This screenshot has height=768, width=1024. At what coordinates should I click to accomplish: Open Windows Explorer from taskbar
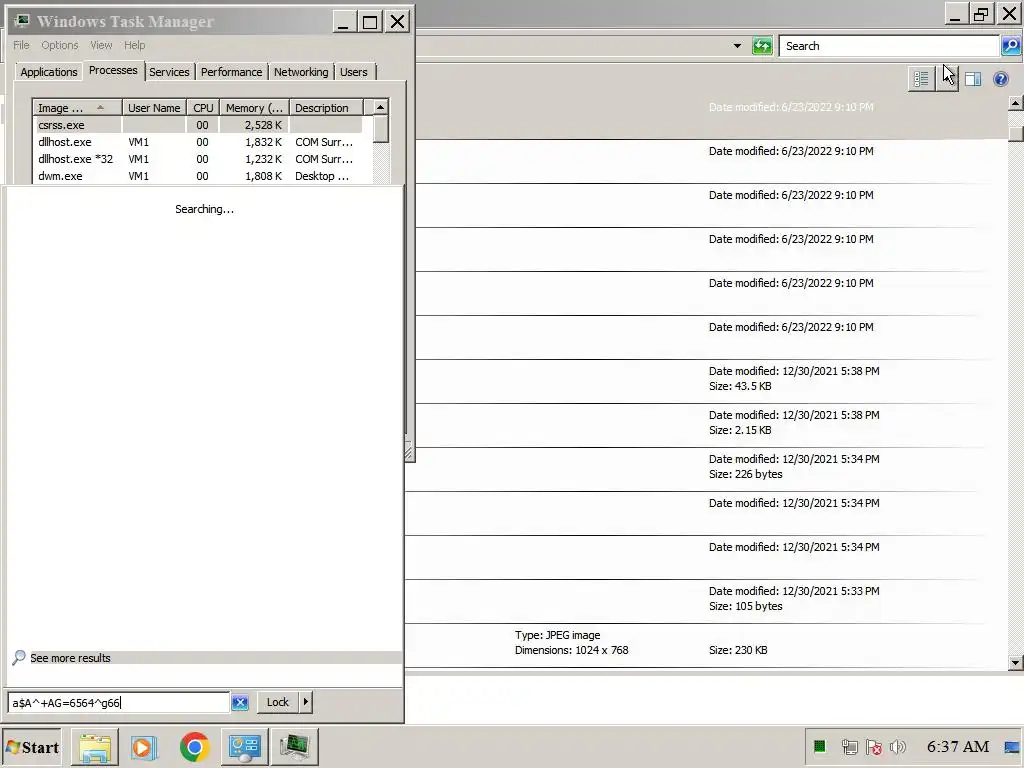[x=95, y=747]
